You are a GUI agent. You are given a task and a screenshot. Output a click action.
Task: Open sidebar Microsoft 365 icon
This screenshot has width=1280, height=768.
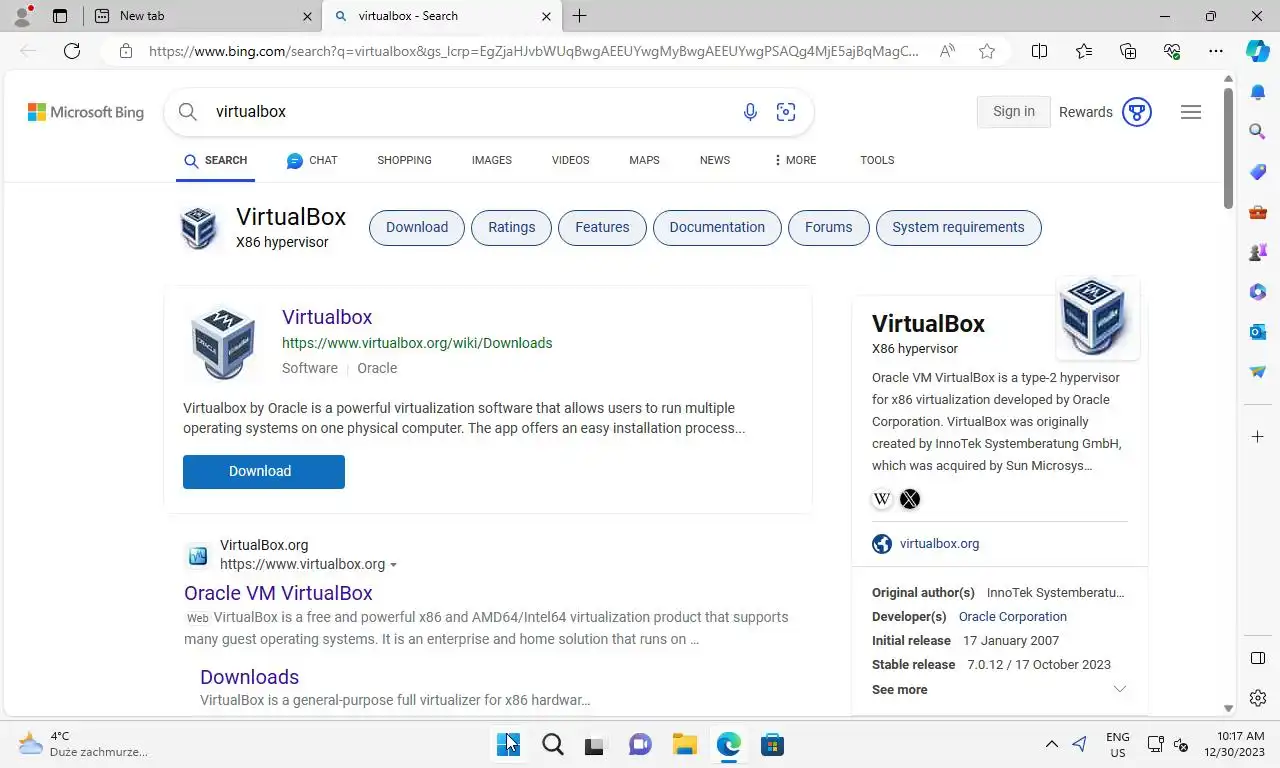click(x=1258, y=292)
